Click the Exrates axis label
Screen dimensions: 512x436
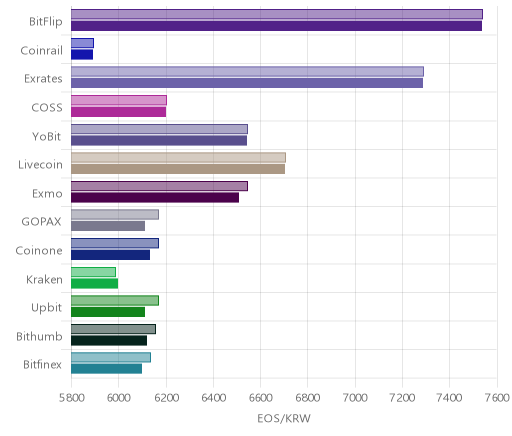pos(43,79)
